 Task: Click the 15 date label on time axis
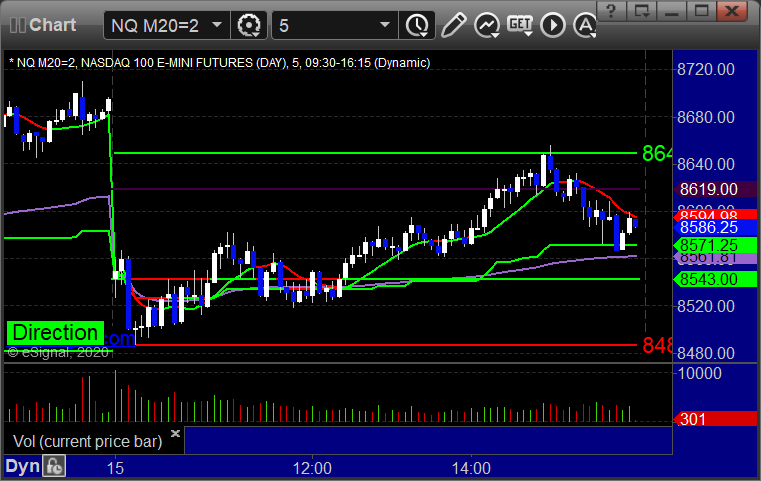115,468
